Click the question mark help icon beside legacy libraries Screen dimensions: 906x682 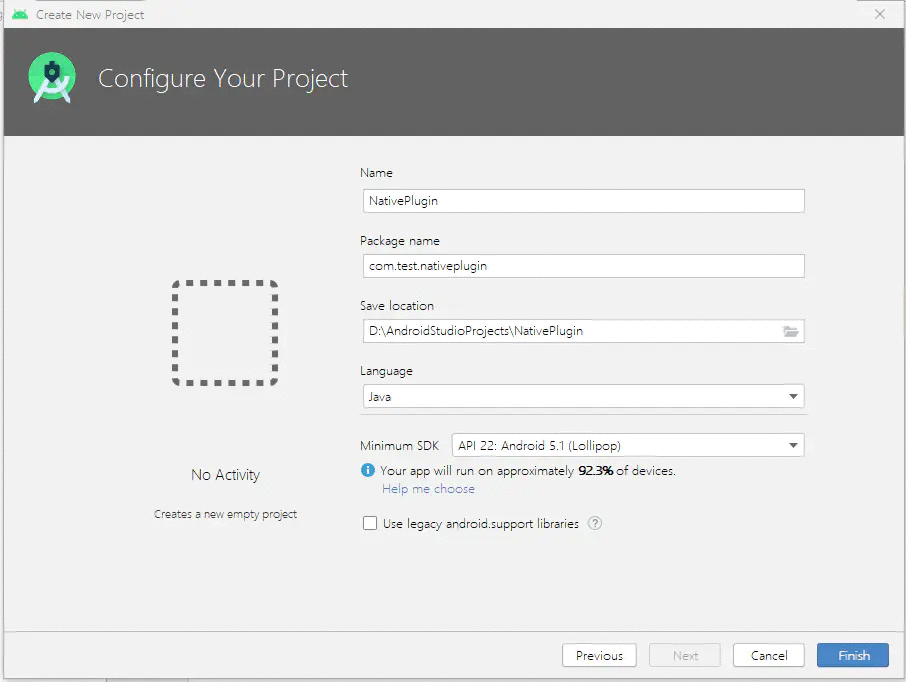(x=595, y=523)
